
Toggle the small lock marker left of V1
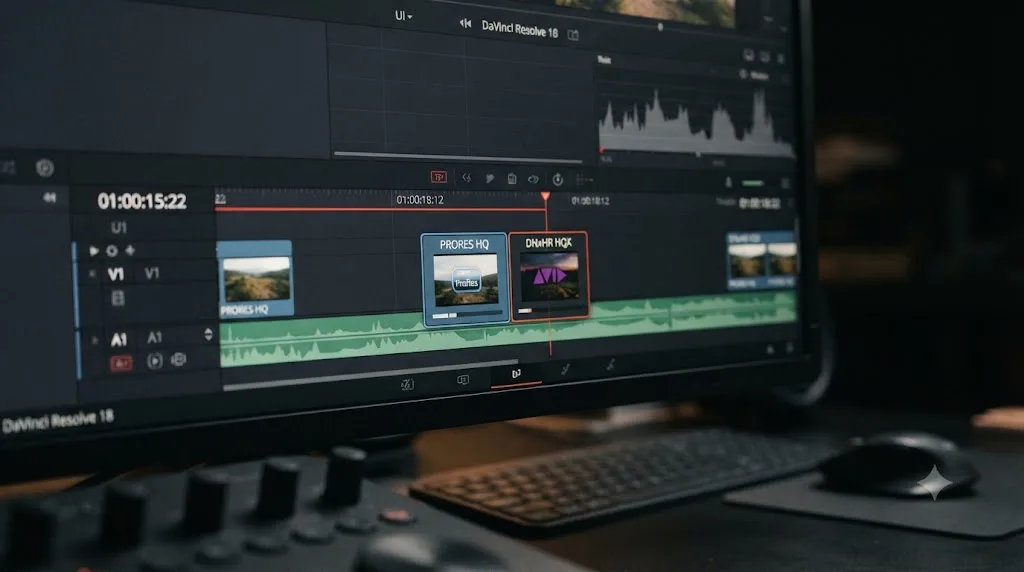click(92, 274)
